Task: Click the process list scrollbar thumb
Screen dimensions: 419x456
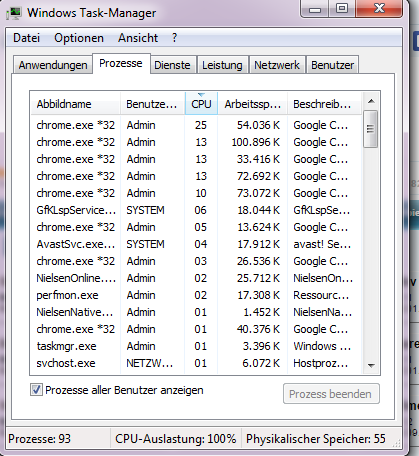Action: pos(370,129)
